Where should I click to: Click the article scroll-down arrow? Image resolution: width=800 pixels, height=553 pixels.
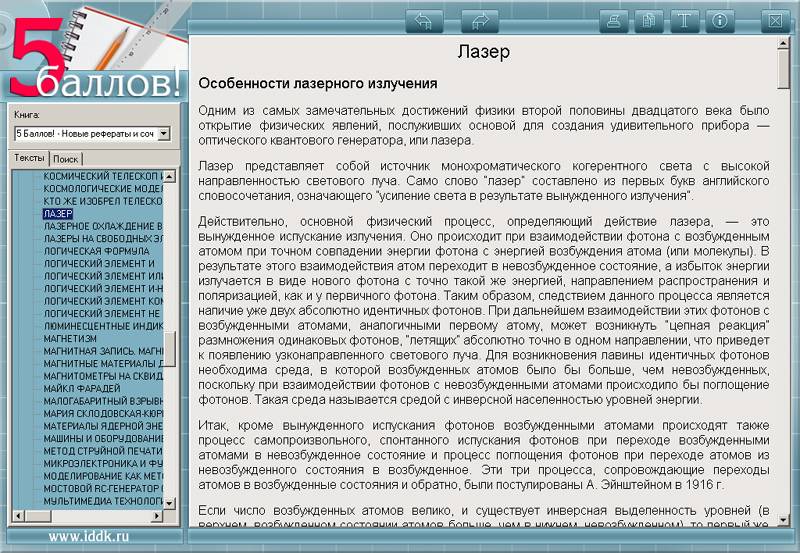783,520
